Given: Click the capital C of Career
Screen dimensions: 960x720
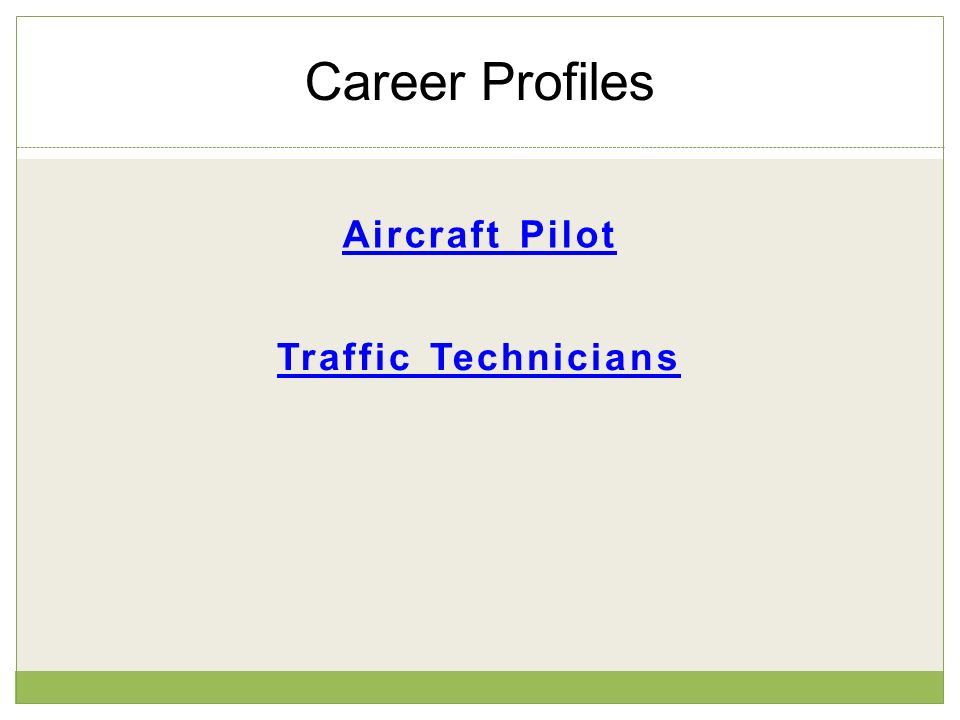Looking at the screenshot, I should tap(324, 82).
